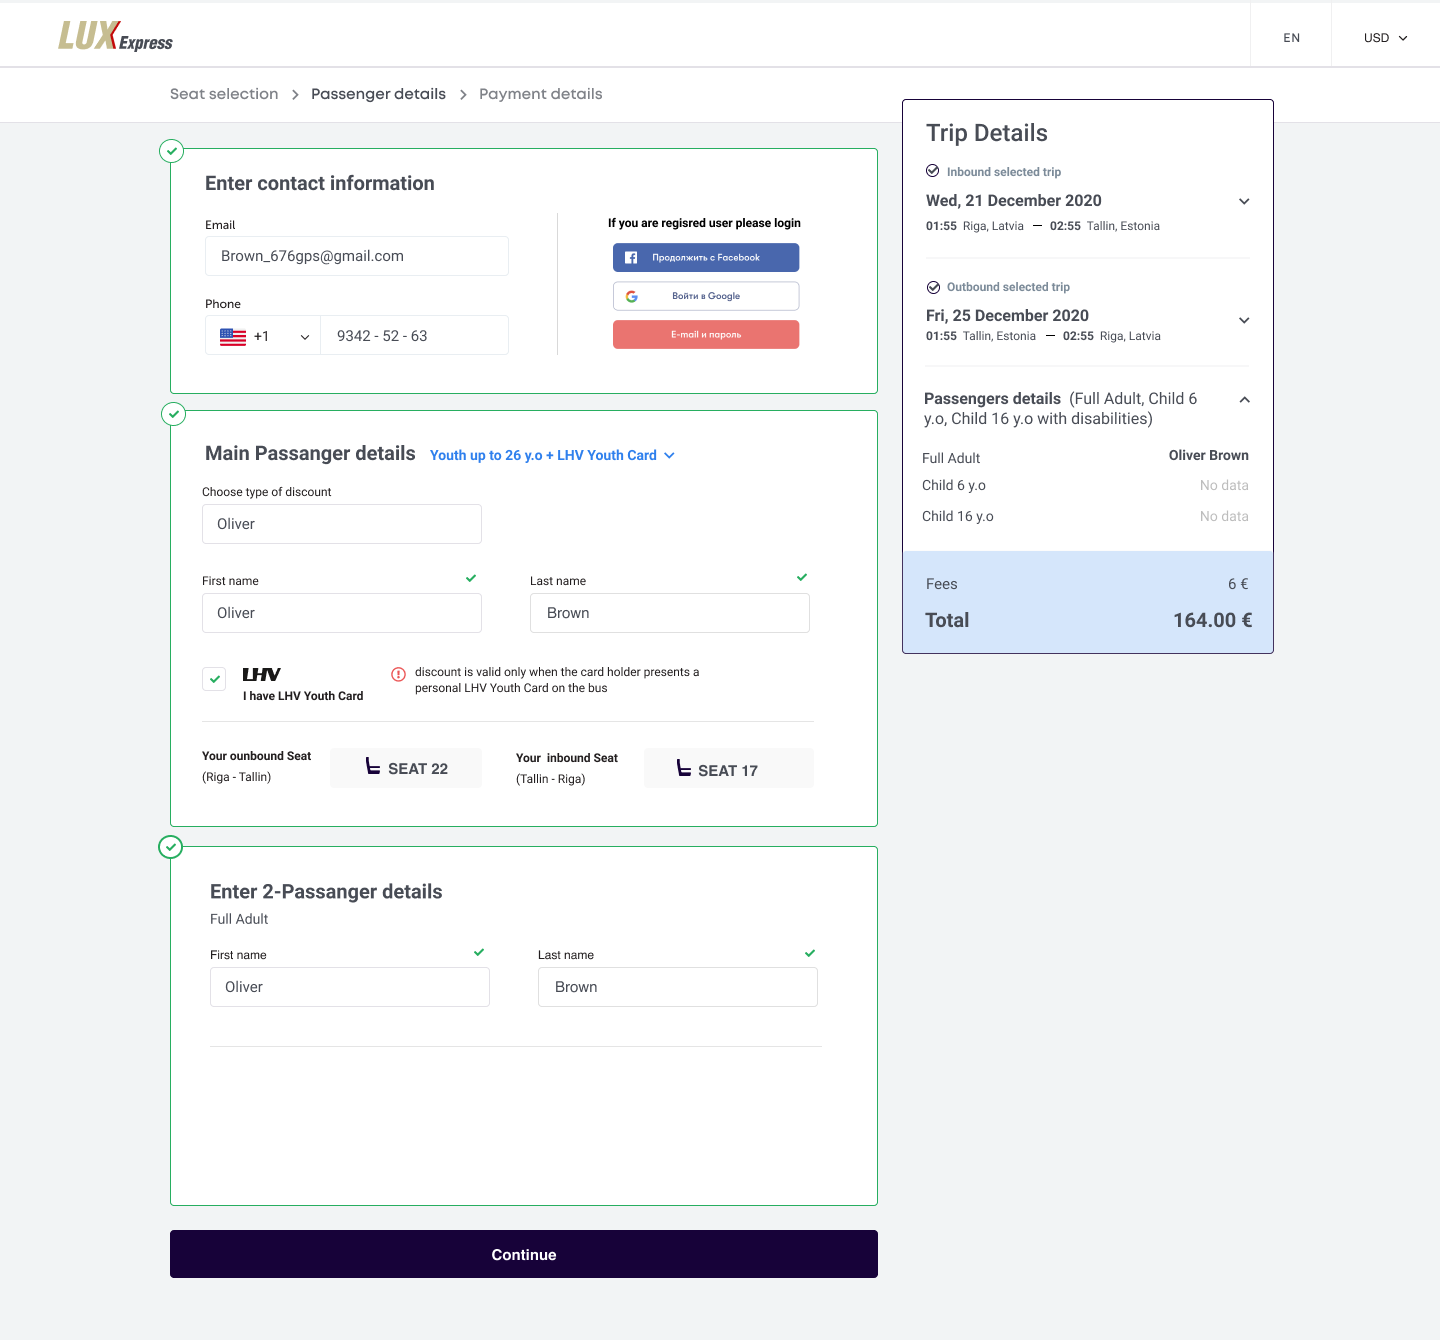Toggle the I have LHV Youth Card checkbox
Image resolution: width=1440 pixels, height=1340 pixels.
(x=214, y=679)
